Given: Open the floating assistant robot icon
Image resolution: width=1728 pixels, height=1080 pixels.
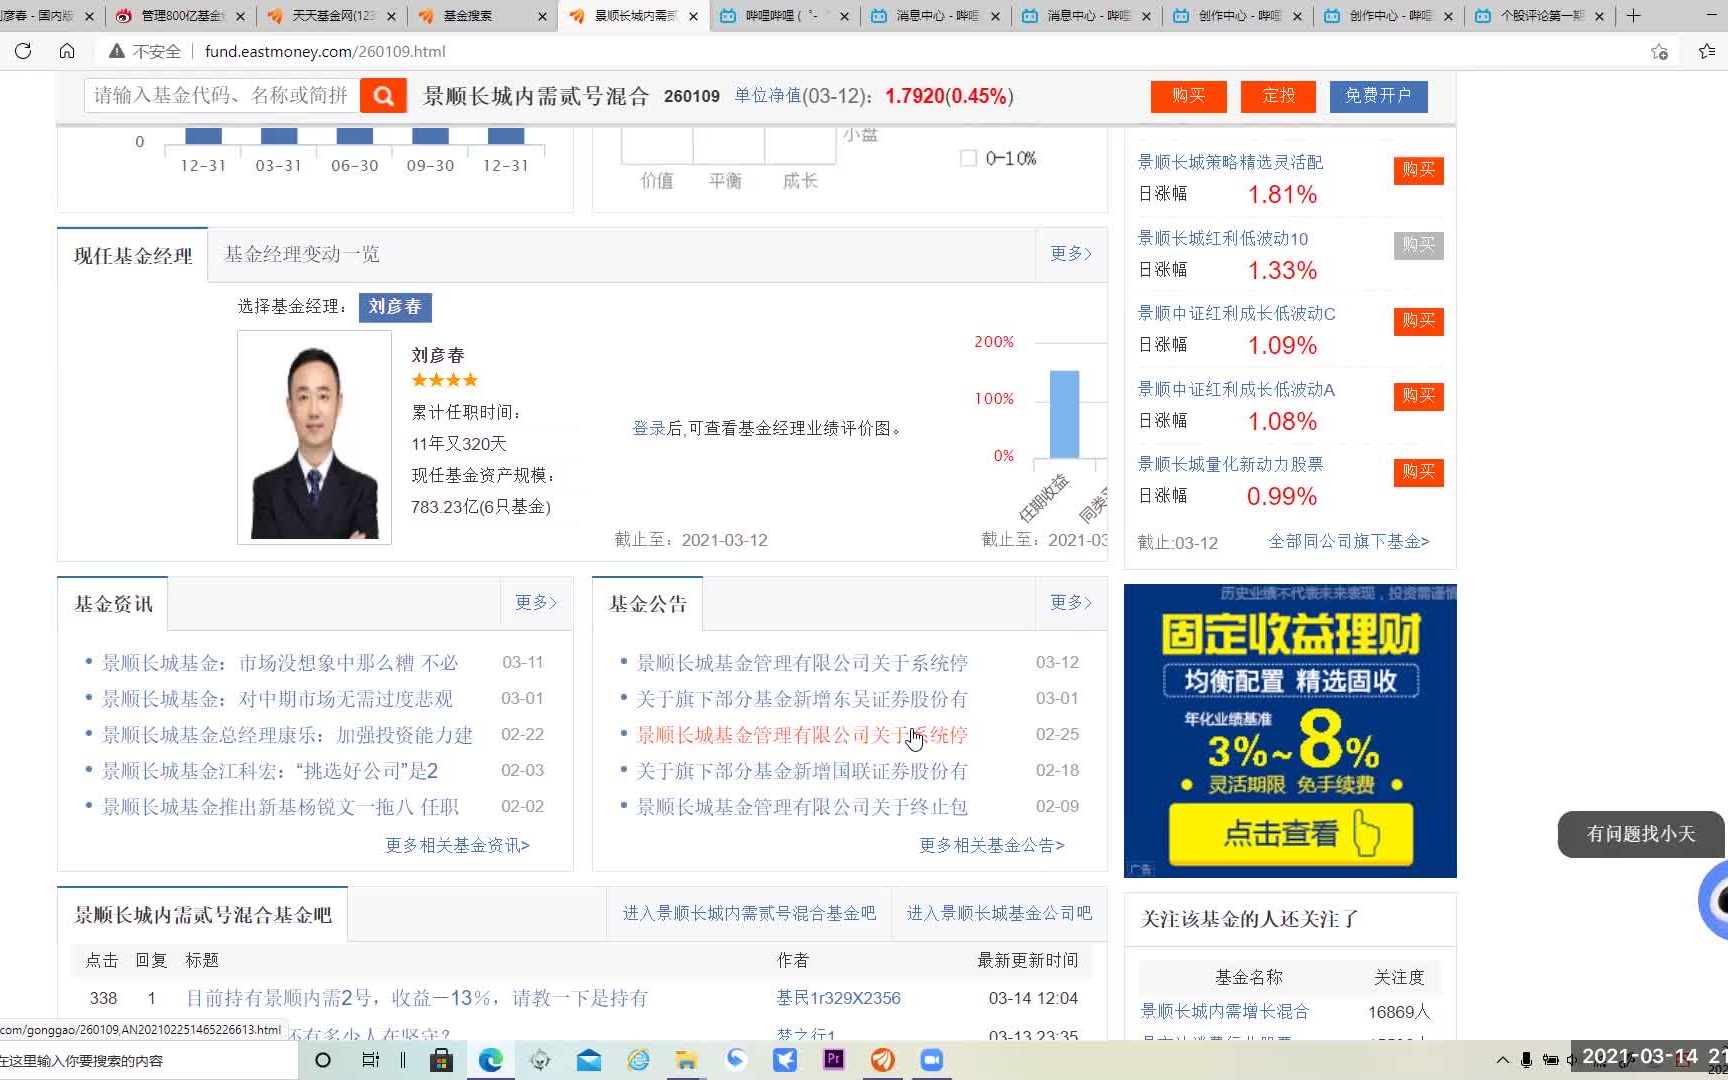Looking at the screenshot, I should pos(1714,900).
